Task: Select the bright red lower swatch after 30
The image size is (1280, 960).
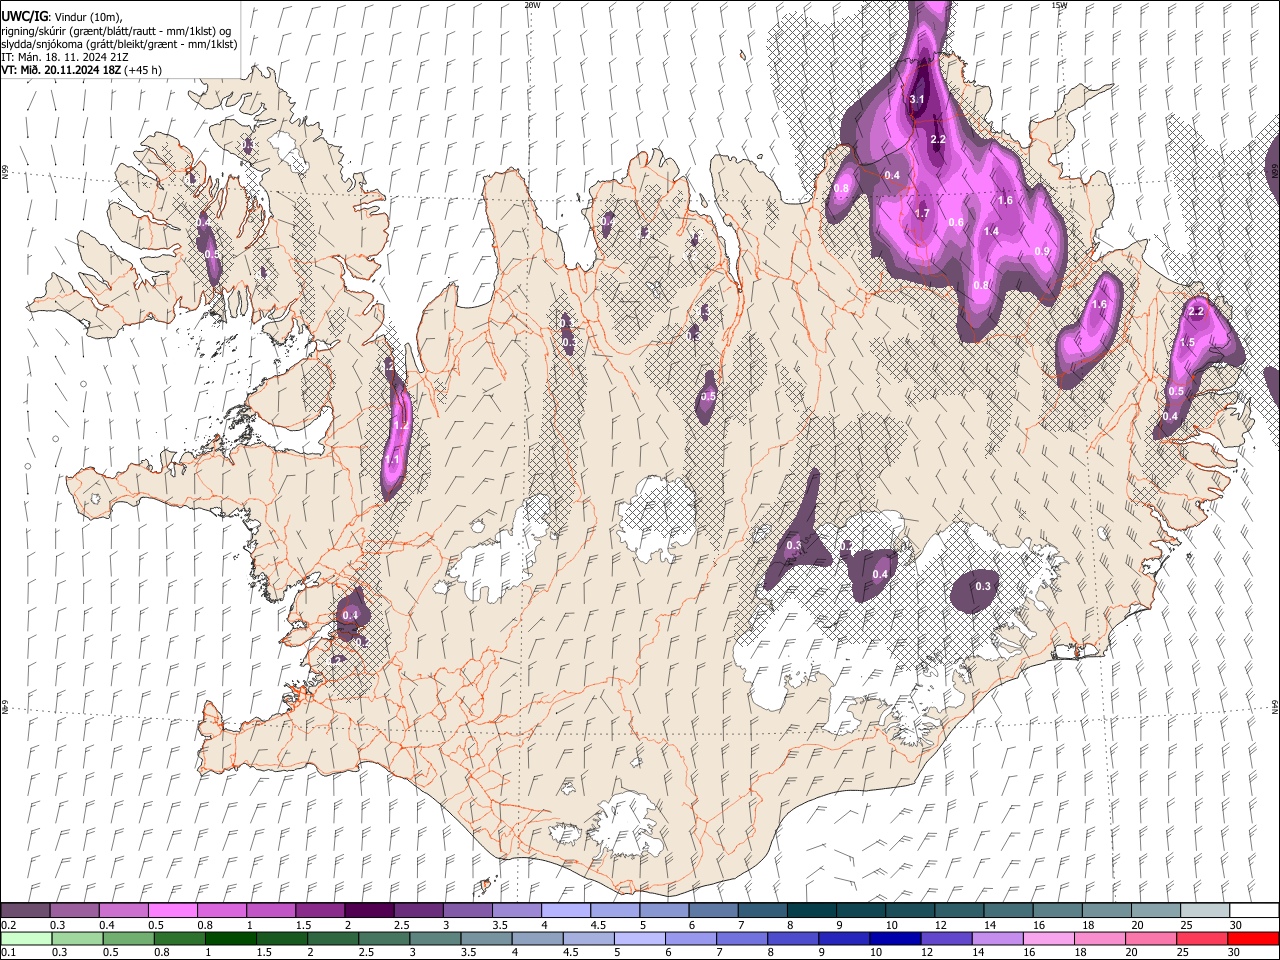Action: 1252,938
